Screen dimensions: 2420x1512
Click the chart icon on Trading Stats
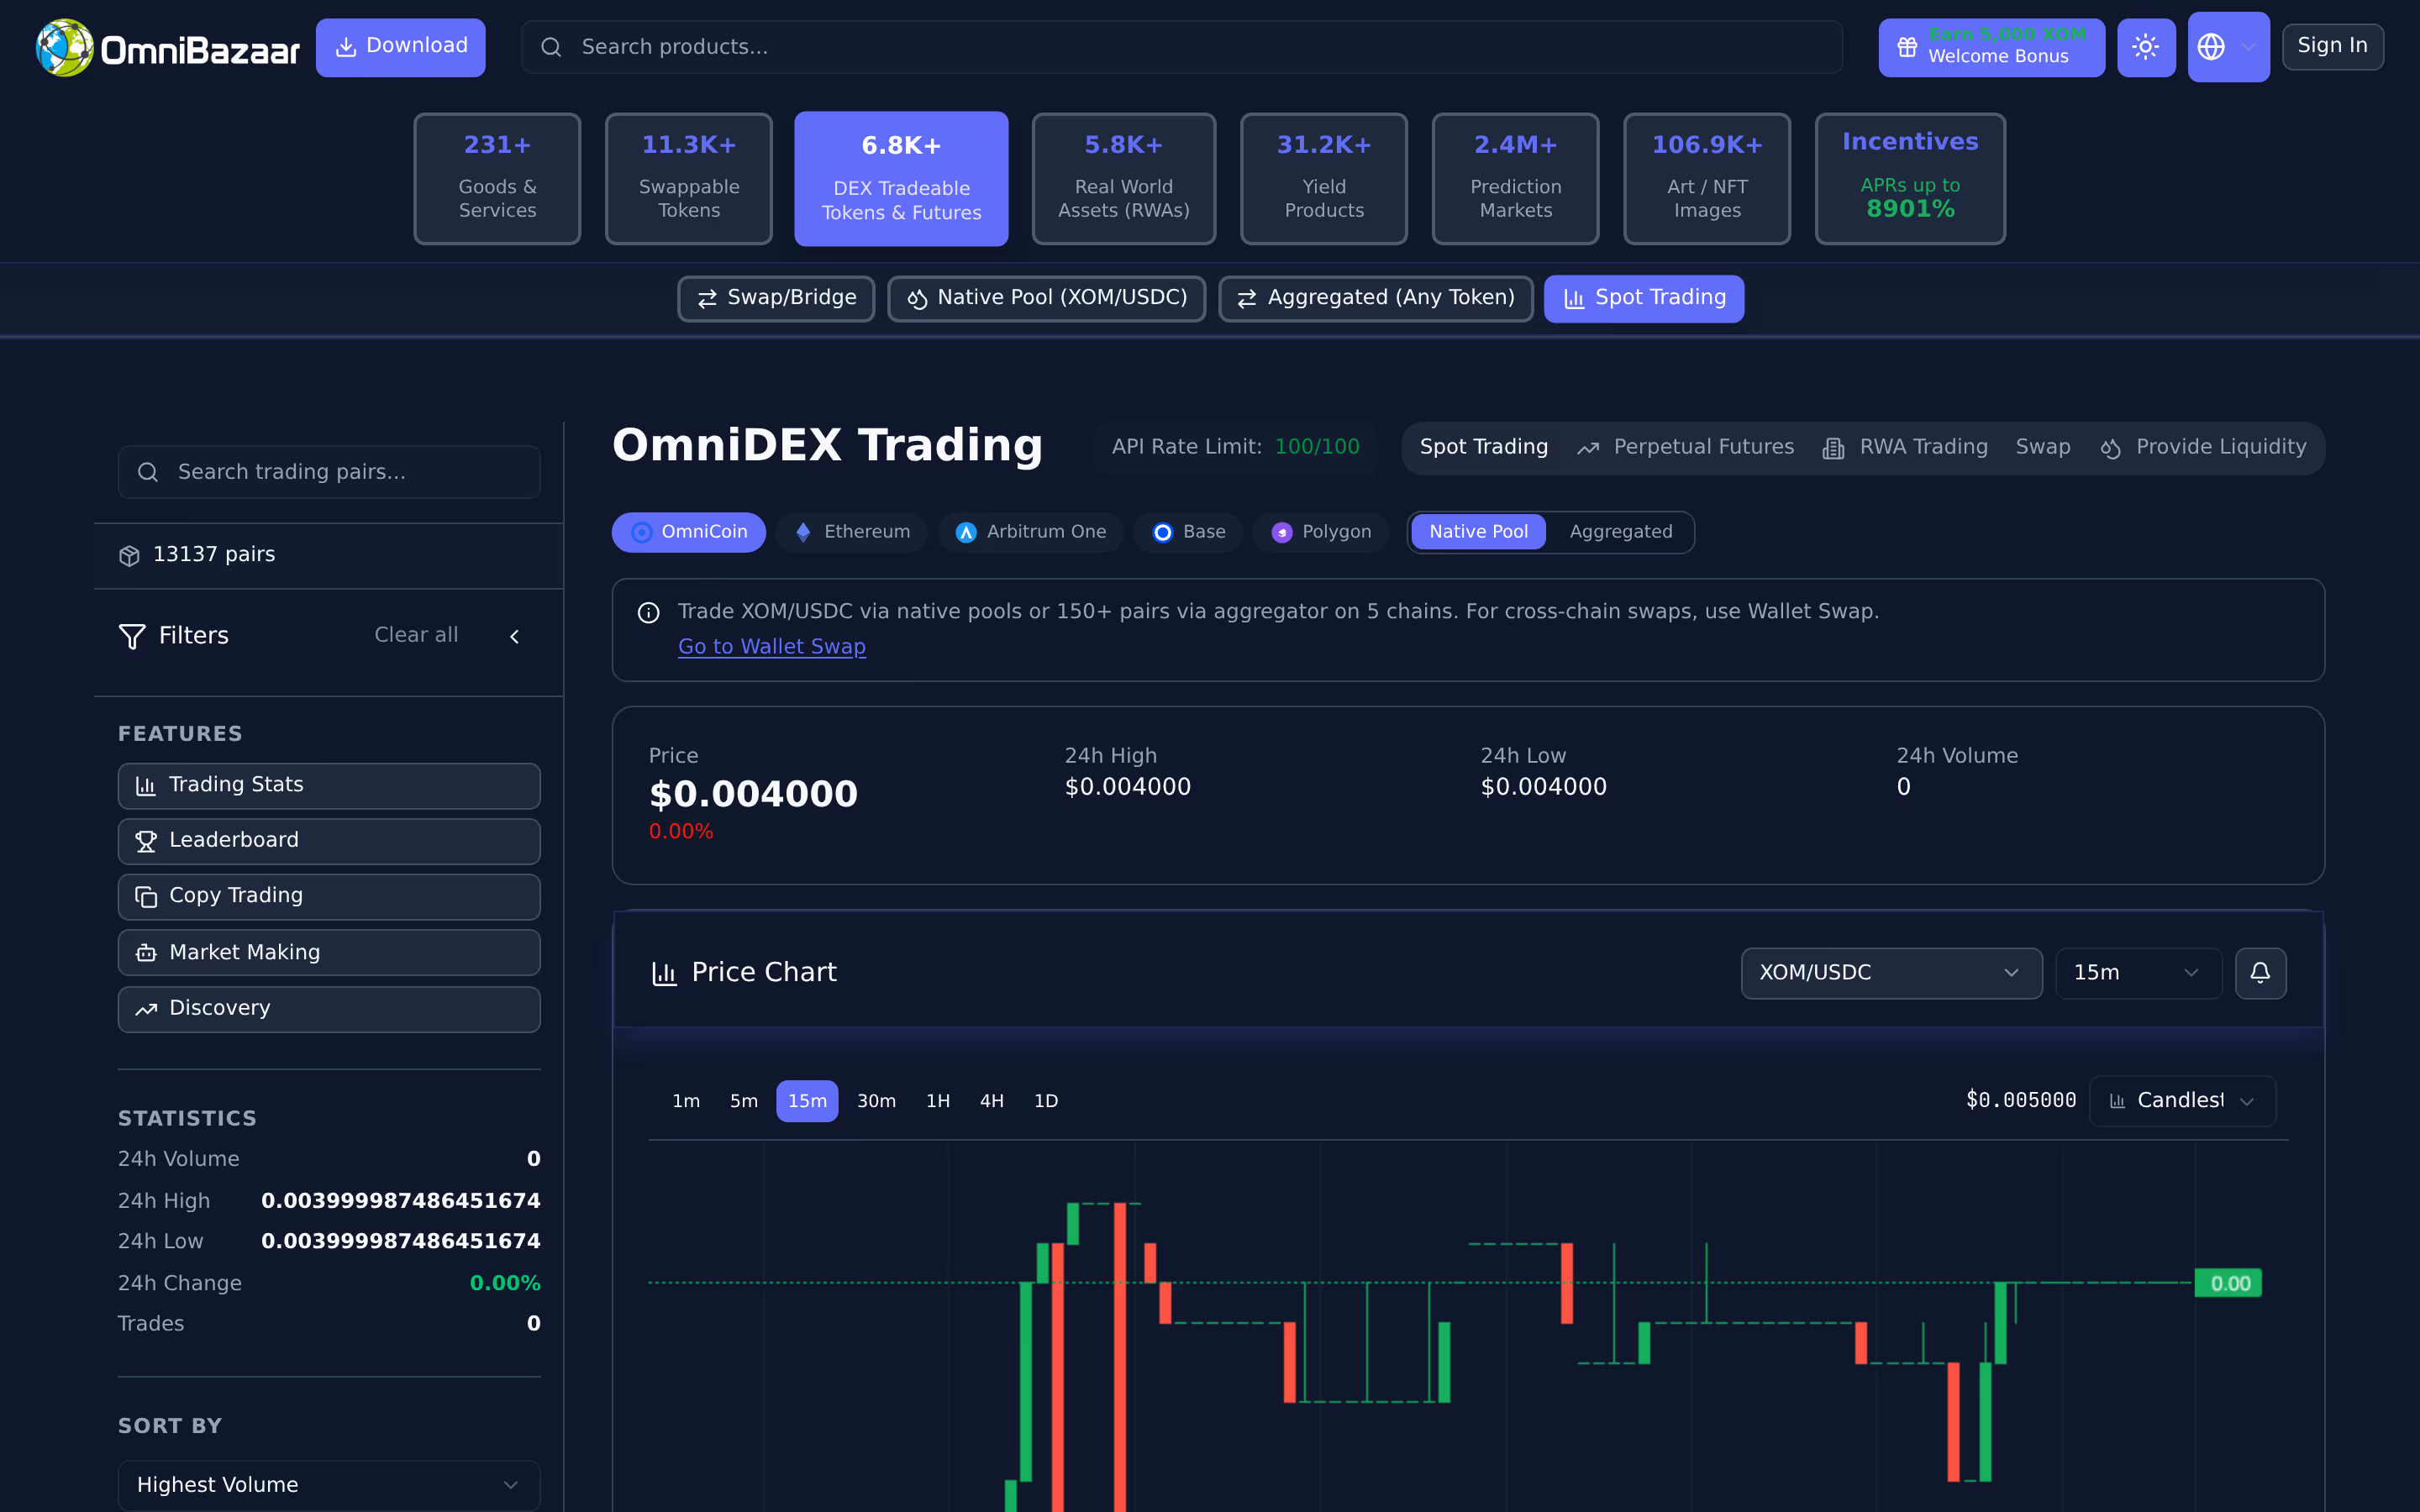146,786
